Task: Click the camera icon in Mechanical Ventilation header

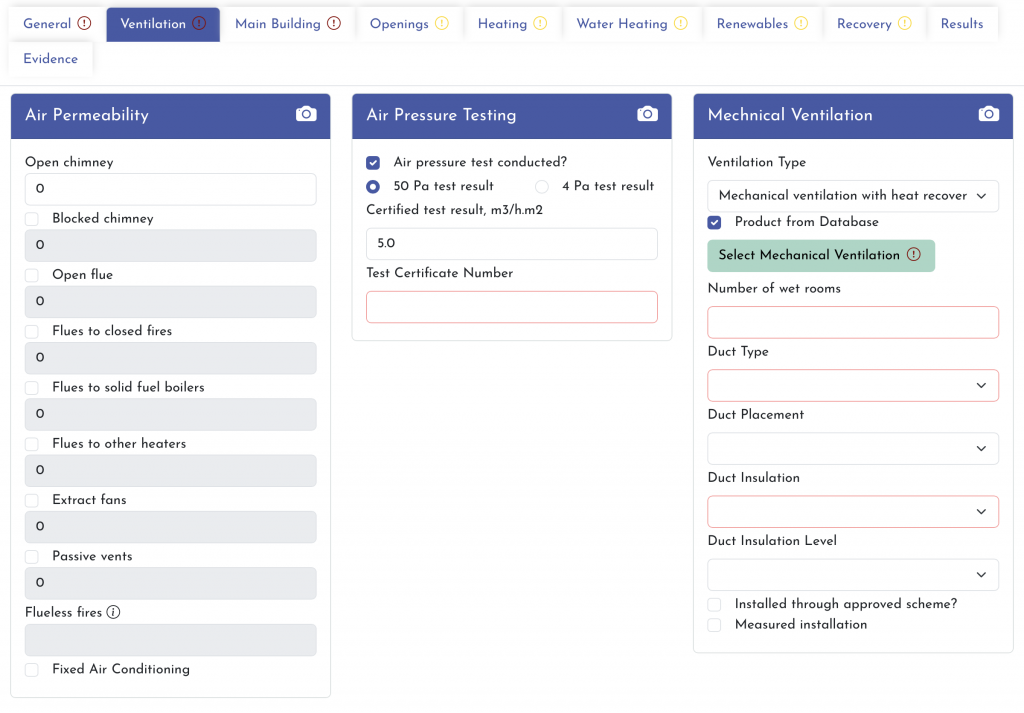Action: pyautogui.click(x=988, y=115)
